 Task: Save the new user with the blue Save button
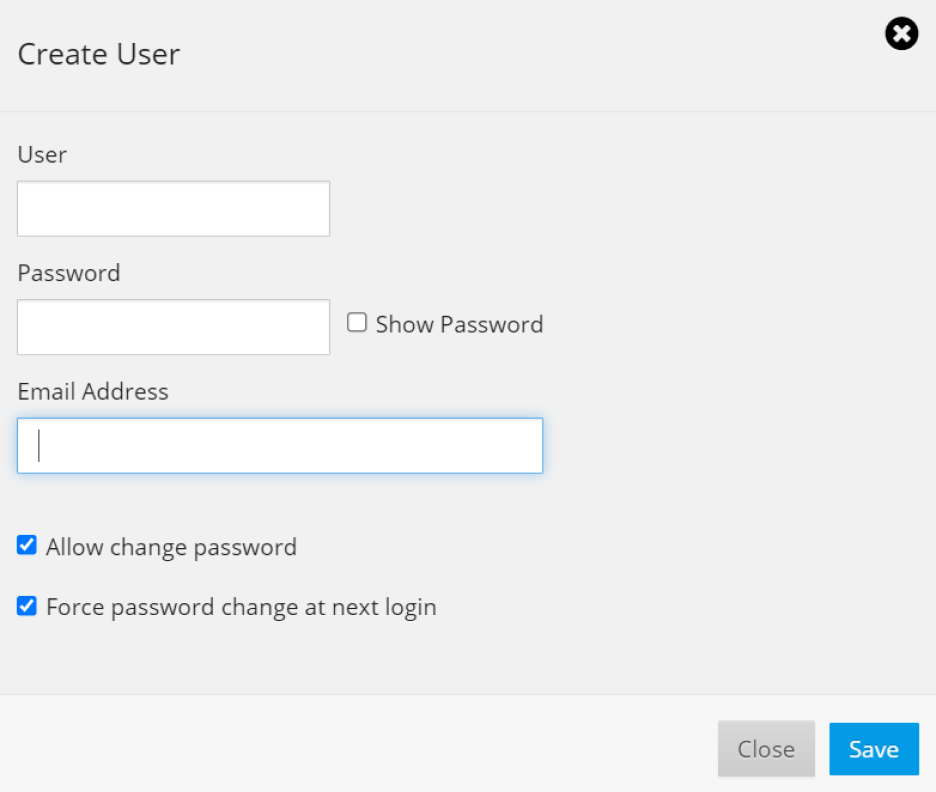pos(874,748)
